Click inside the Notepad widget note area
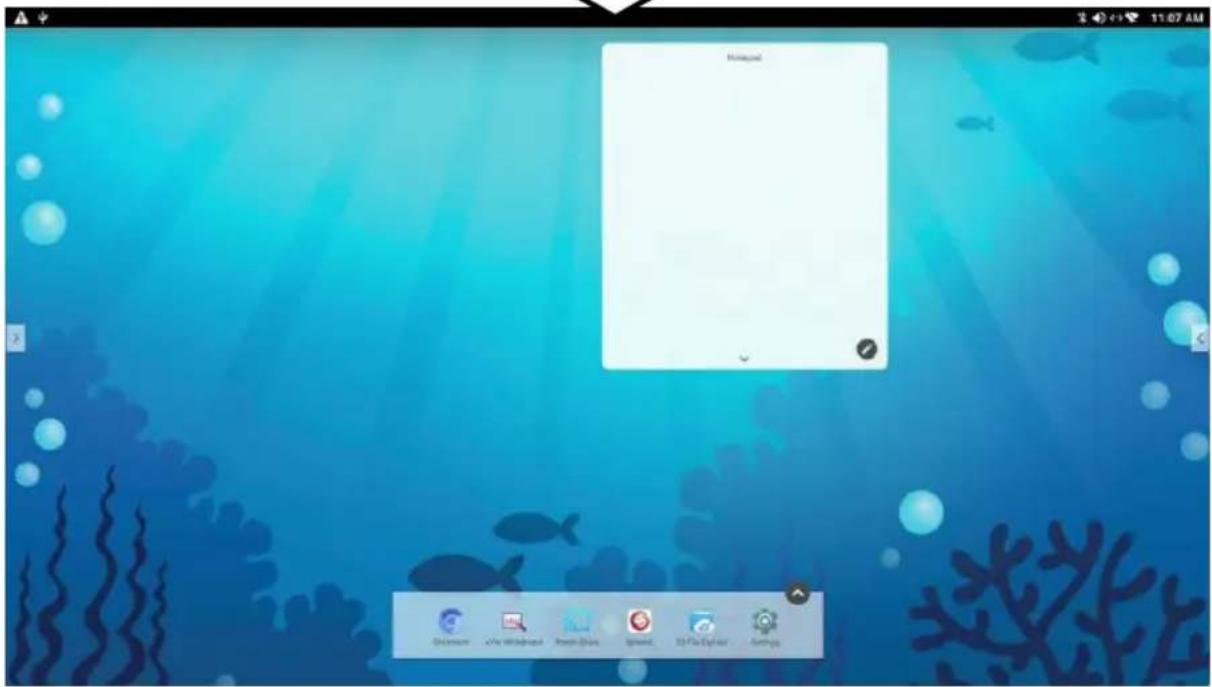1212x687 pixels. click(x=744, y=206)
